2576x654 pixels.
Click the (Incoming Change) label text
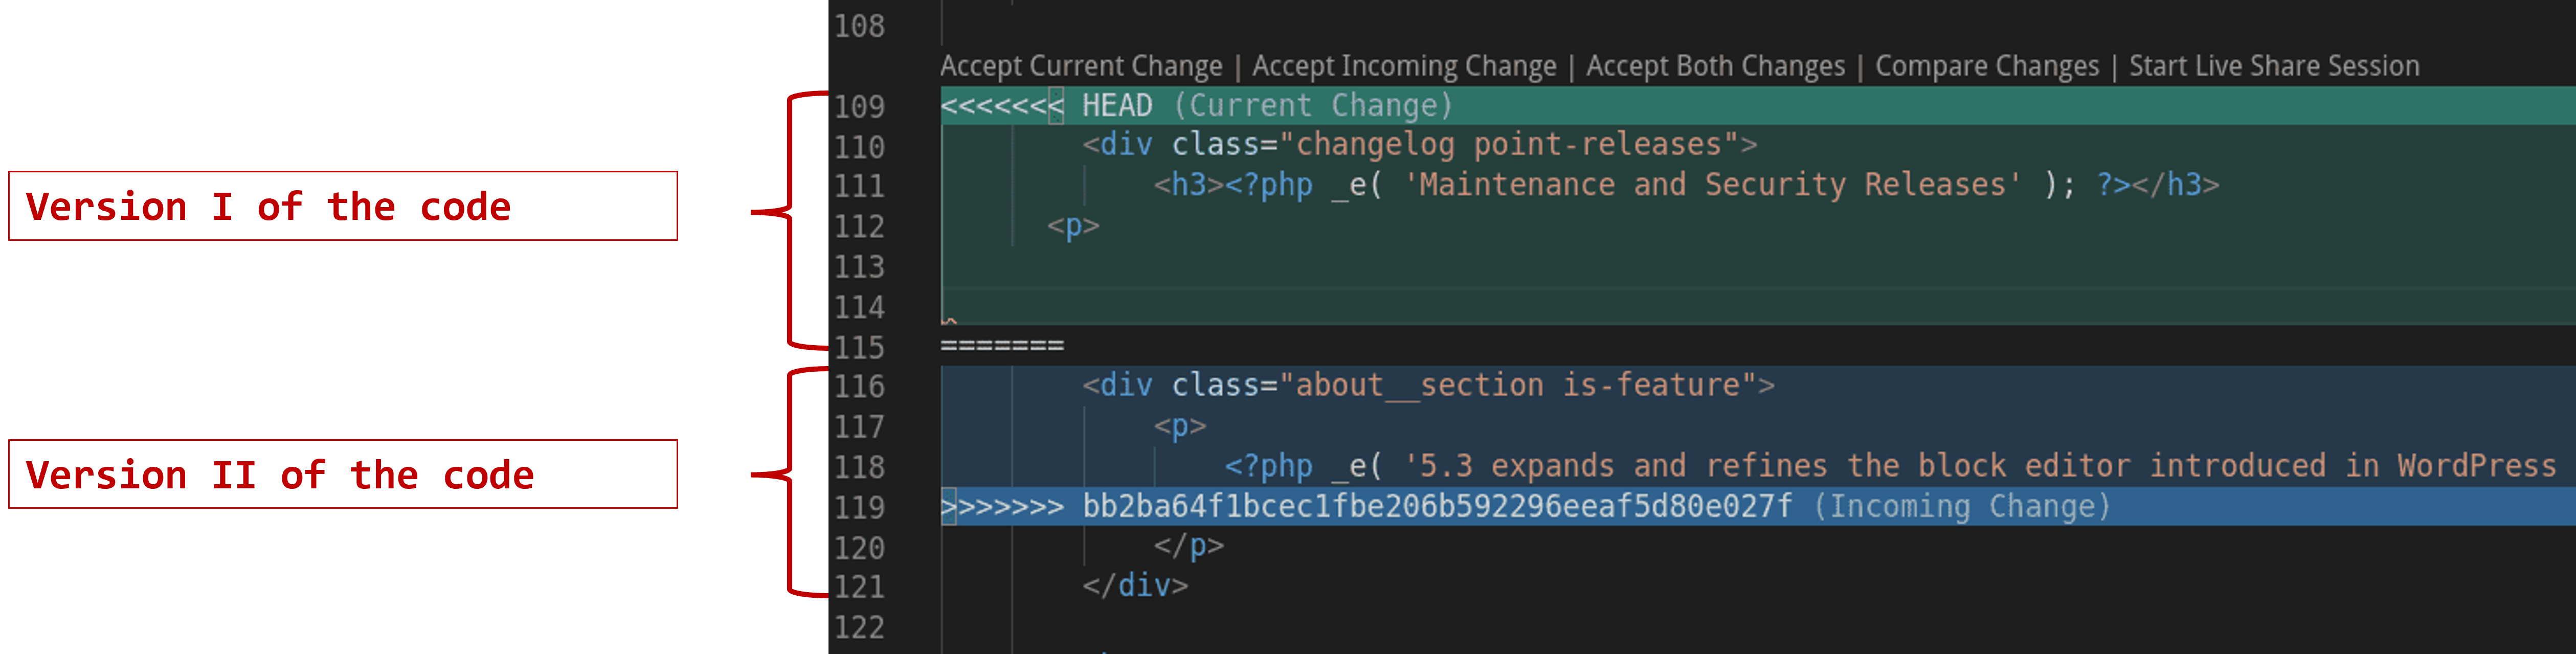[1961, 507]
